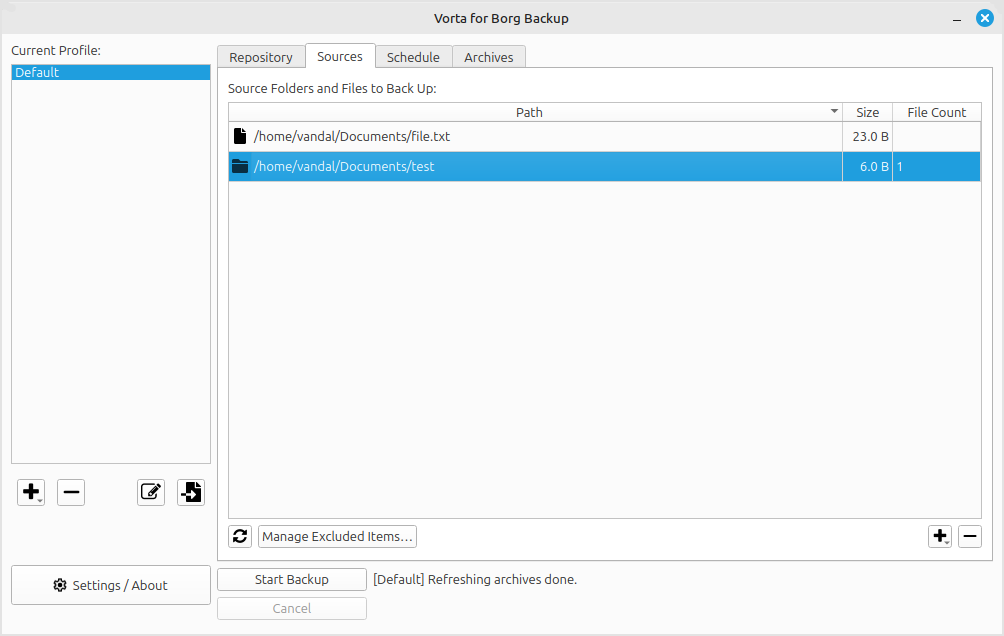
Task: Open Settings / About
Action: tap(111, 585)
